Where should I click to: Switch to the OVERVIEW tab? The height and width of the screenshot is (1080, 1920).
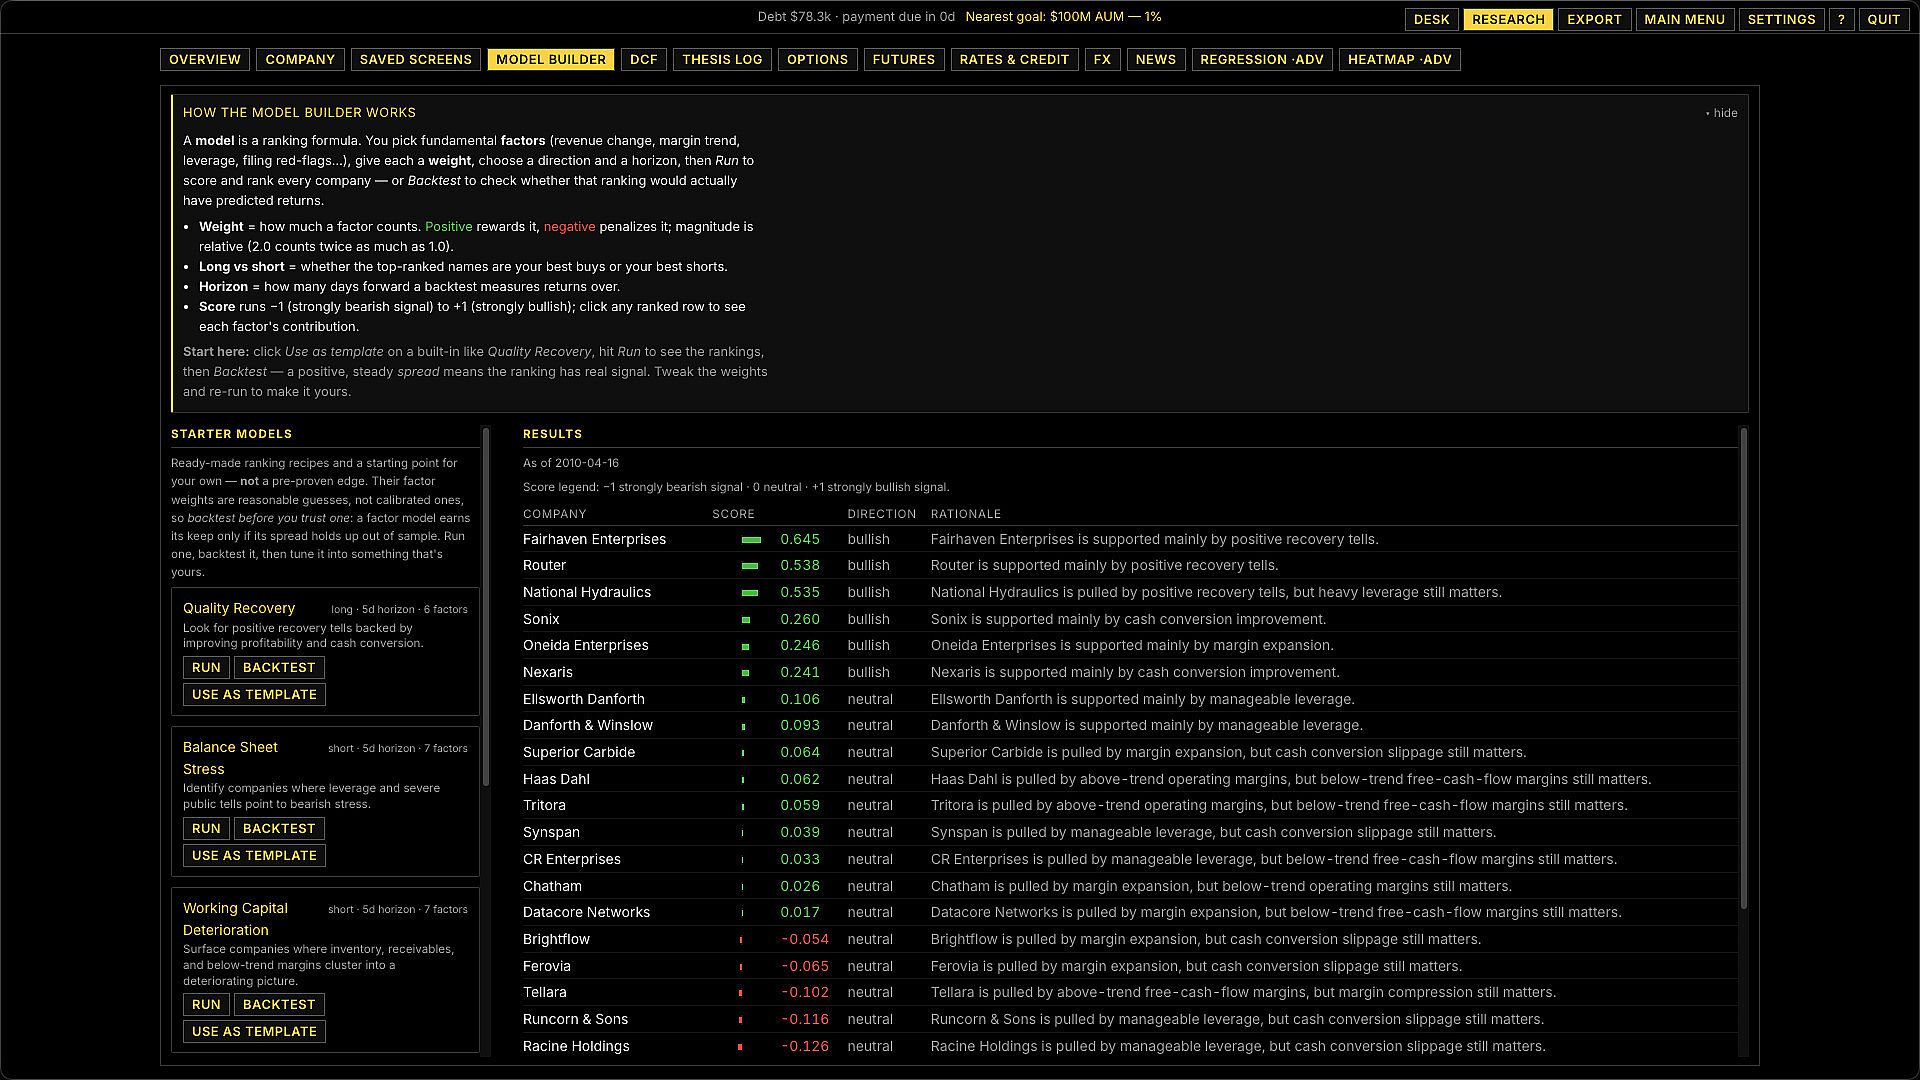[205, 60]
